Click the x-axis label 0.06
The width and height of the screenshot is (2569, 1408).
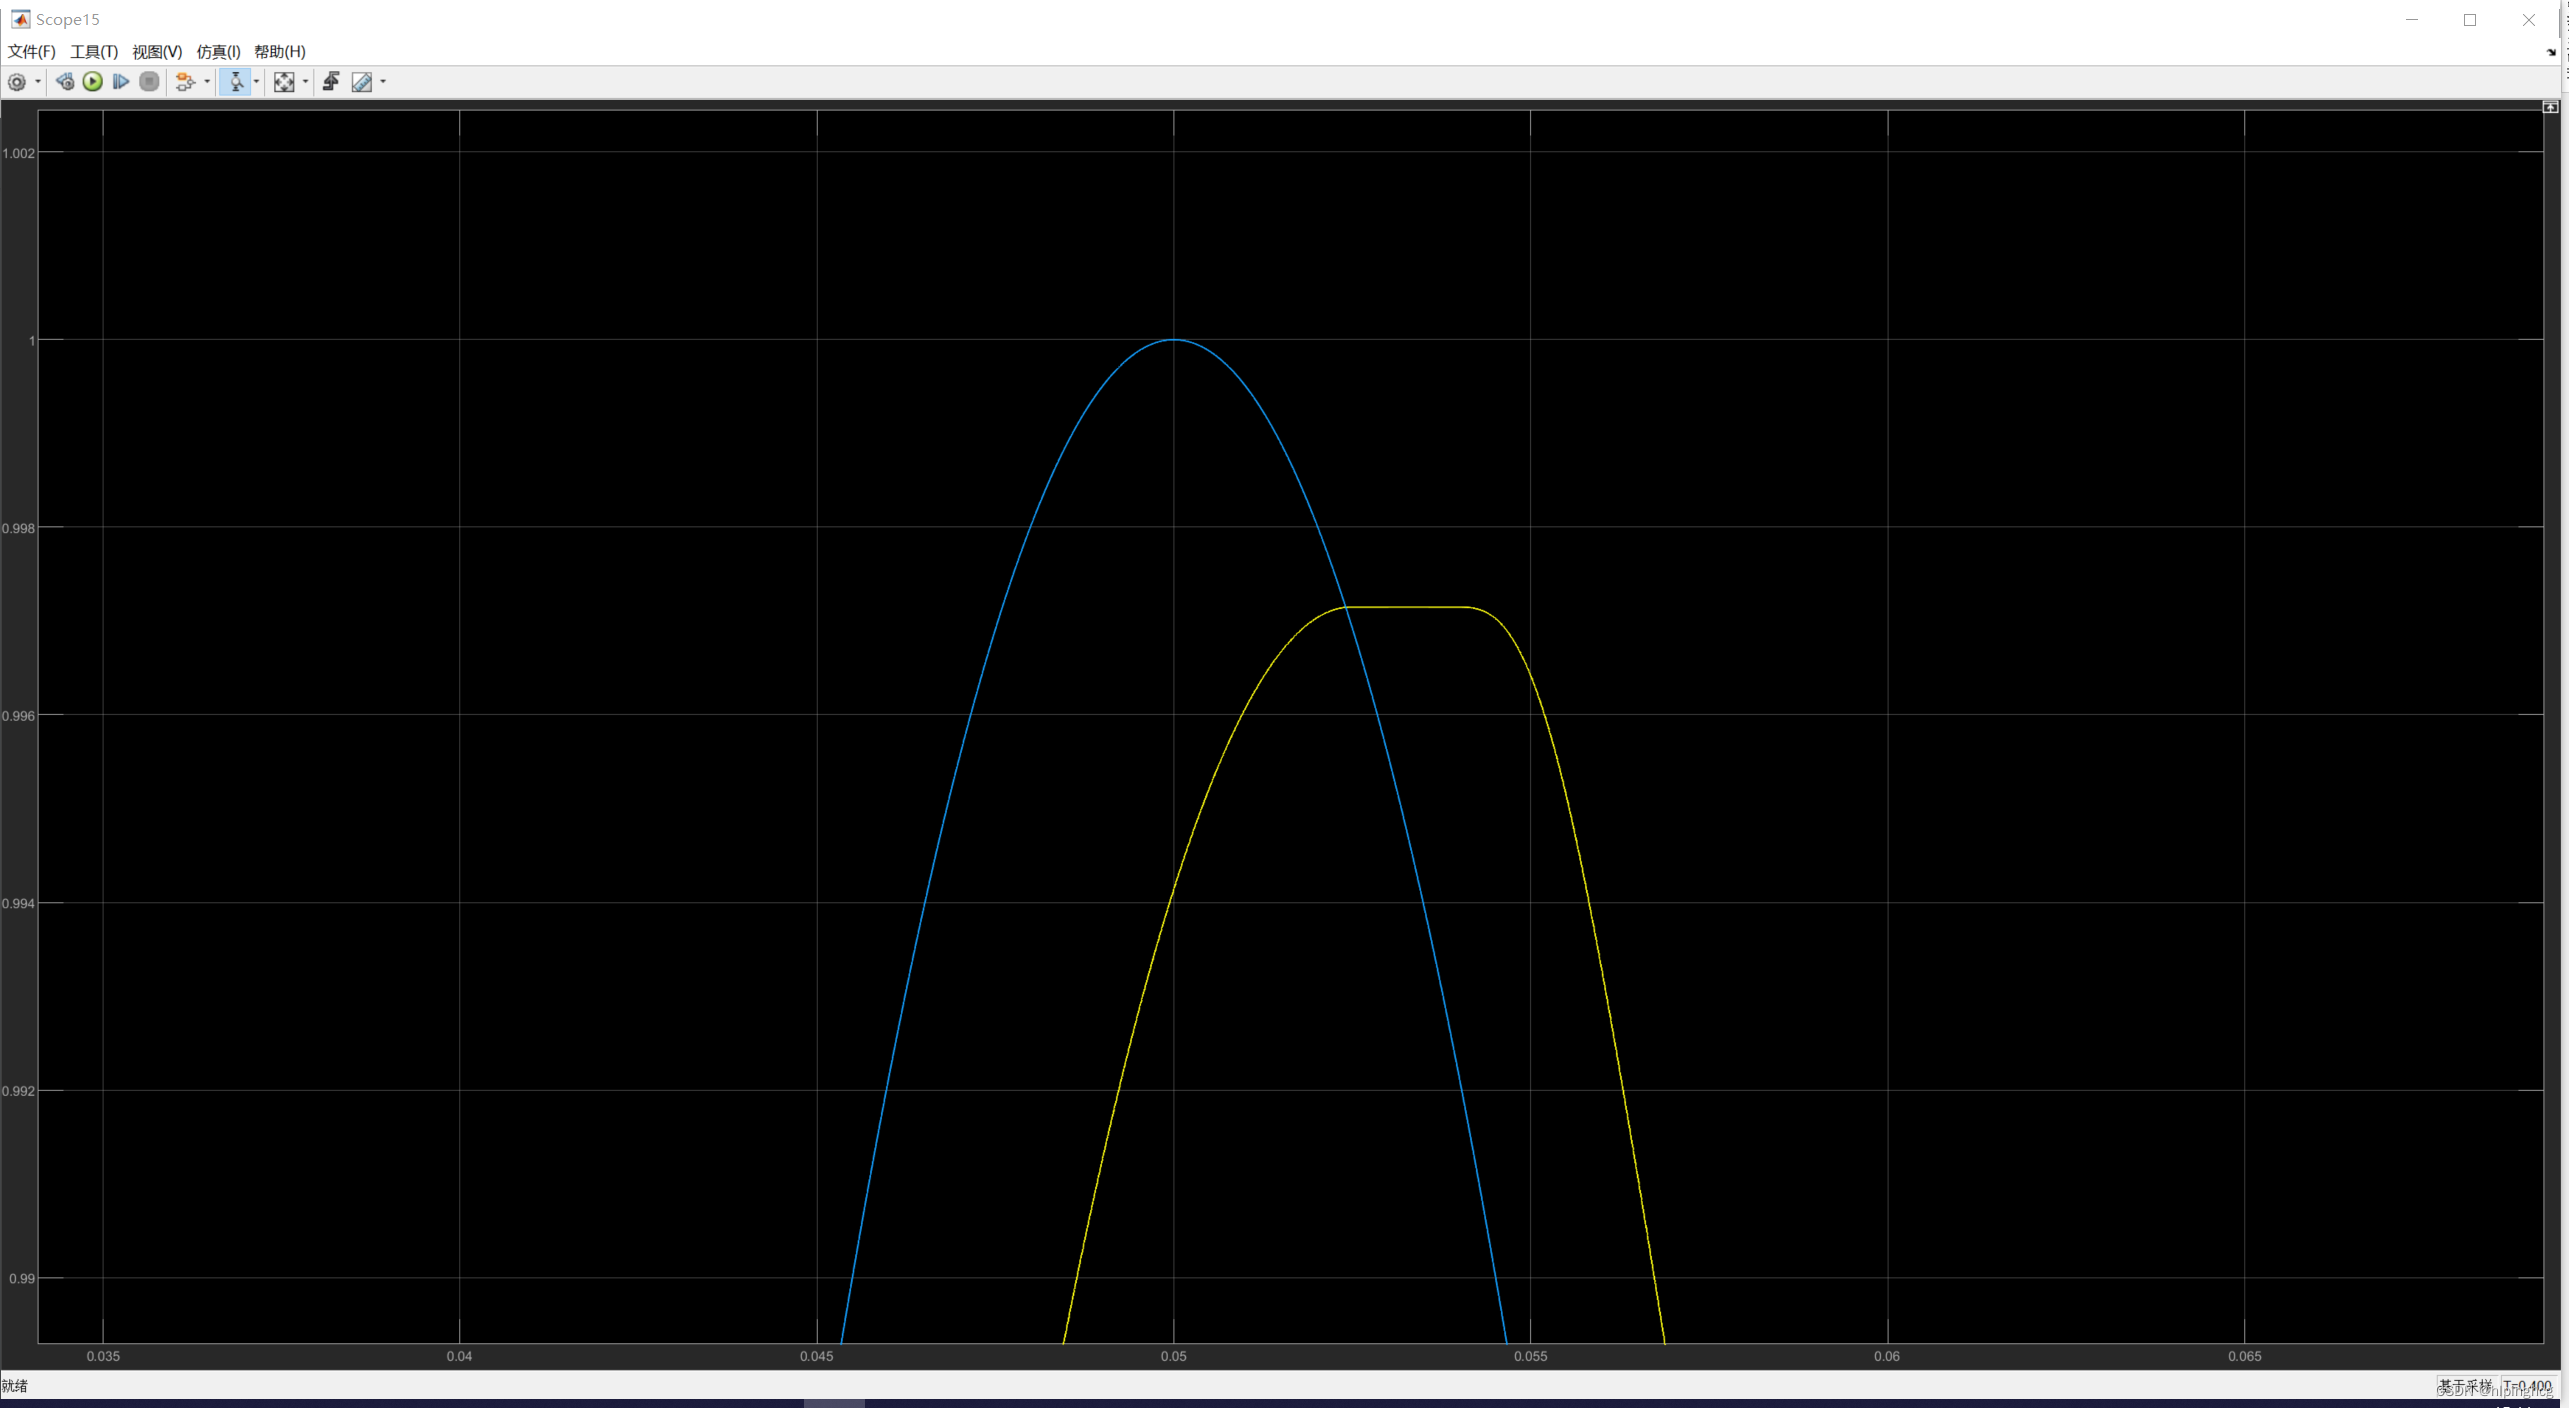(1887, 1357)
